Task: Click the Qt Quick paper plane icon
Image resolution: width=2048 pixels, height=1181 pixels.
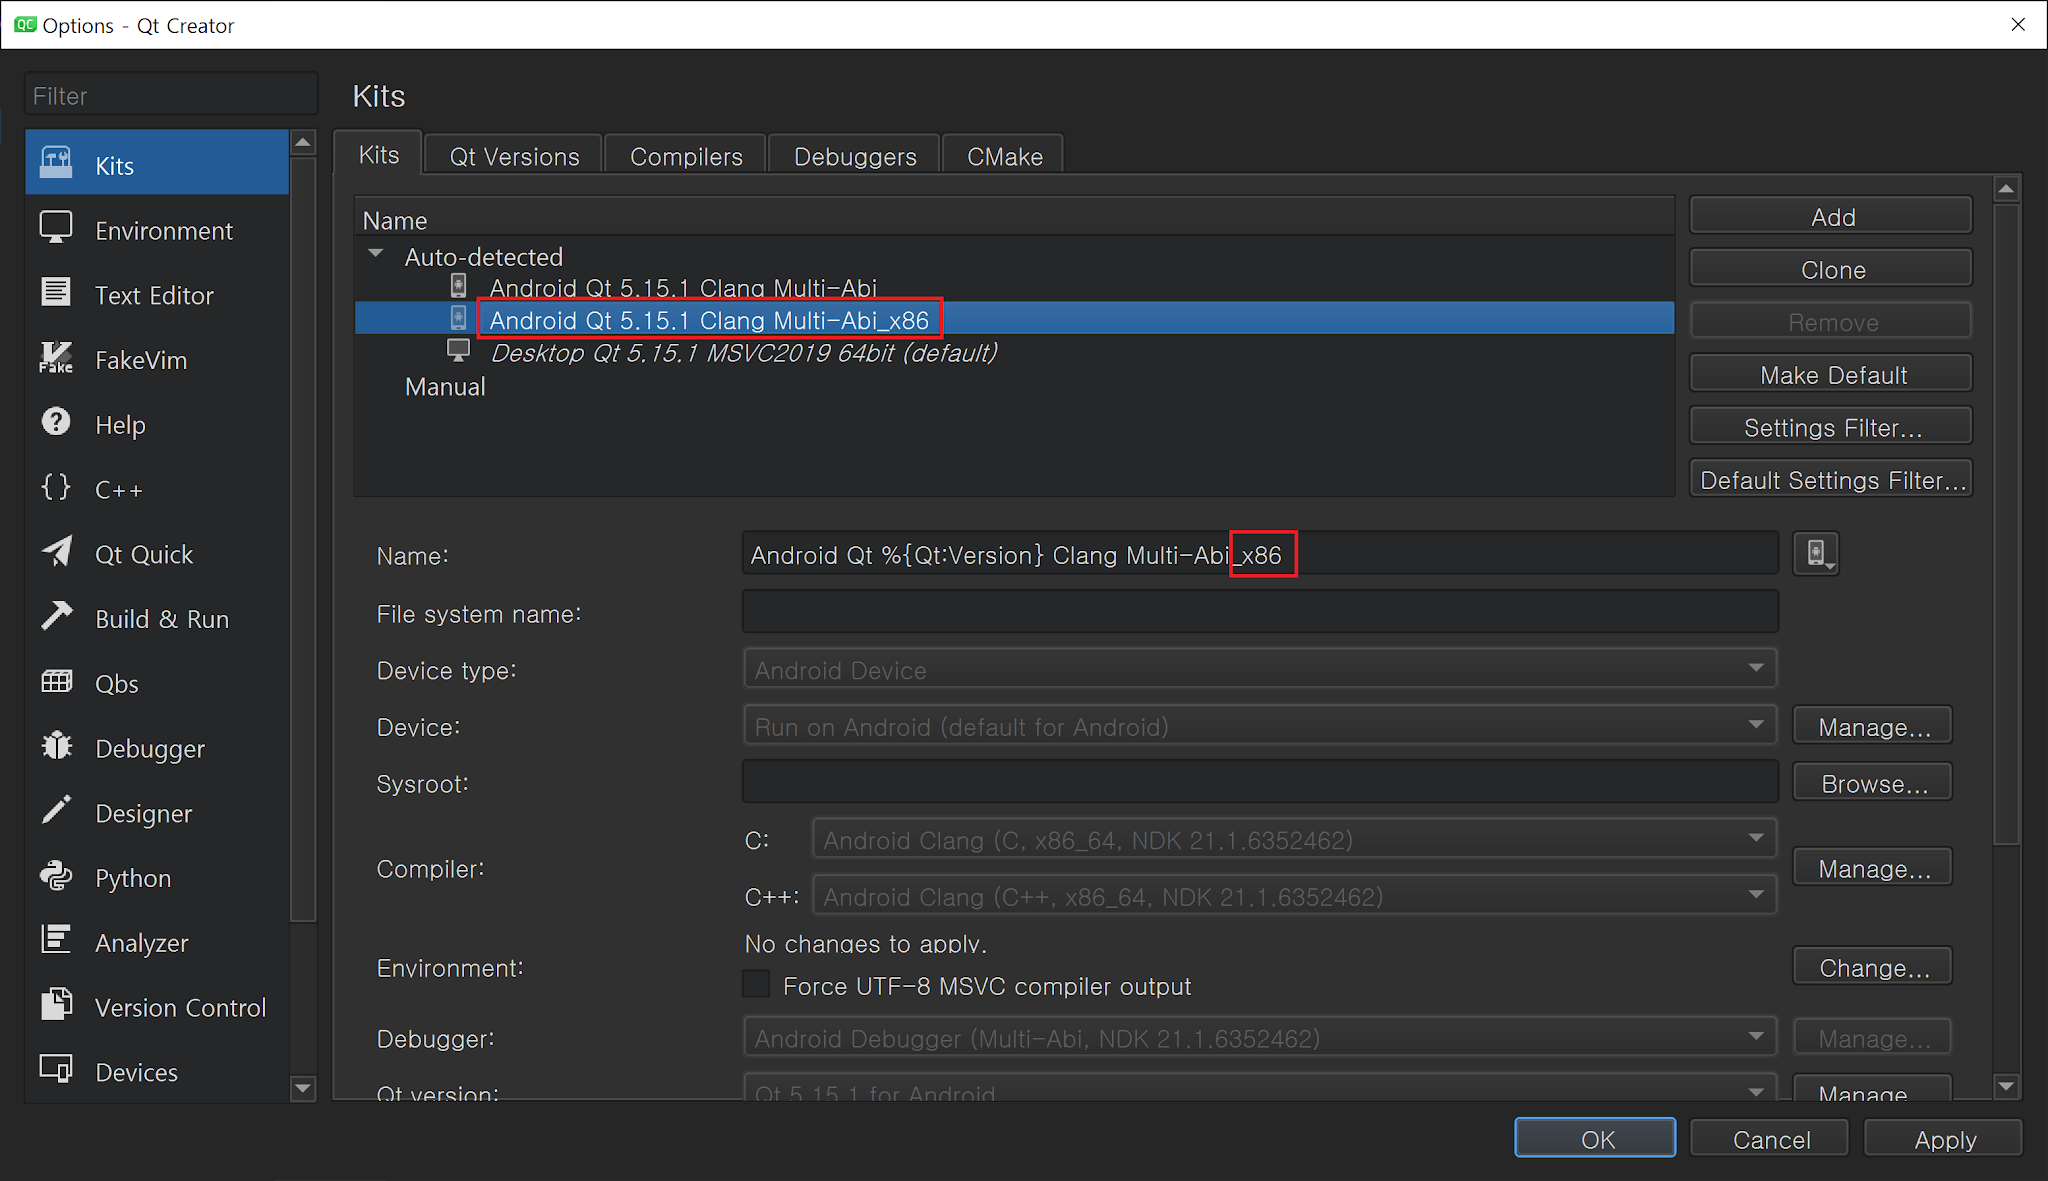Action: click(x=56, y=553)
